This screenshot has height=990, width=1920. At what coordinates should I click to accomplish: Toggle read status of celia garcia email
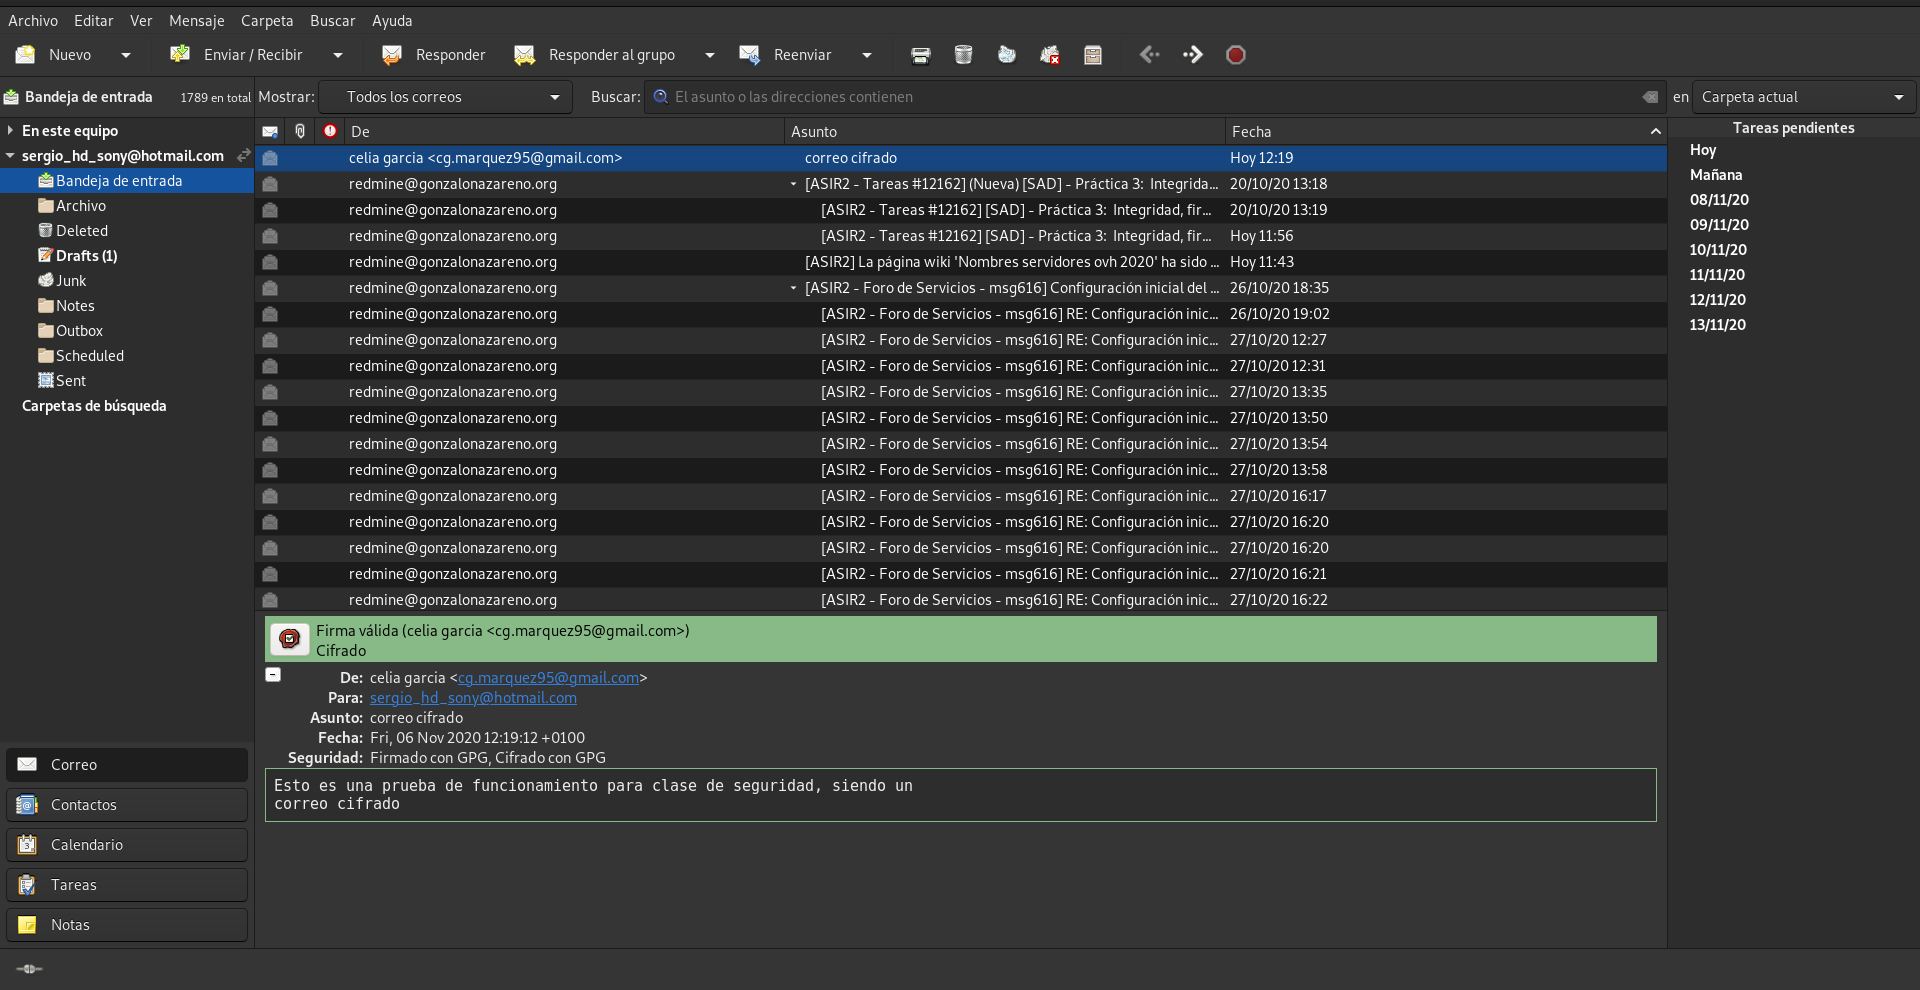point(270,158)
